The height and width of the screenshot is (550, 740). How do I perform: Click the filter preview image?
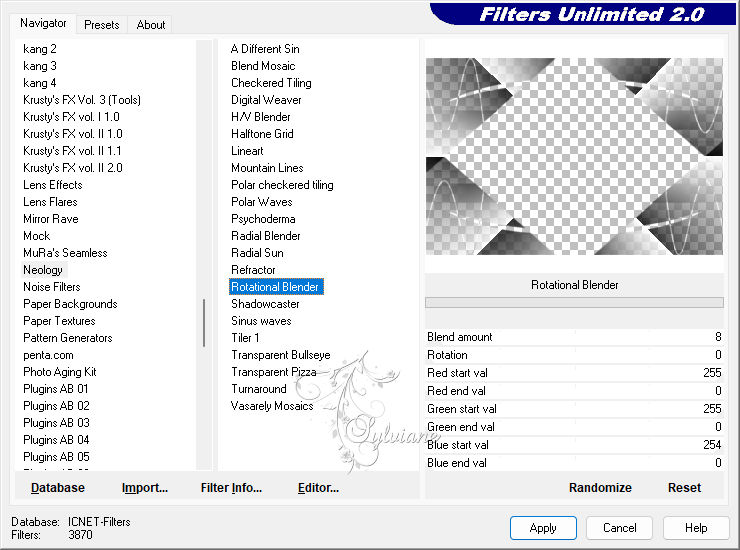574,156
